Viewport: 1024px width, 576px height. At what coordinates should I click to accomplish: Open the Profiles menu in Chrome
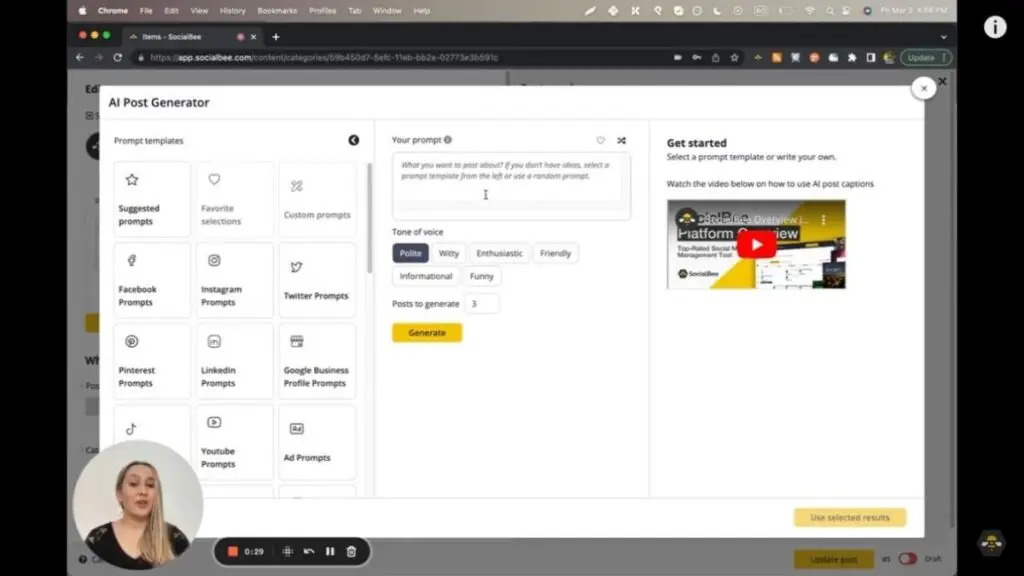coord(322,10)
